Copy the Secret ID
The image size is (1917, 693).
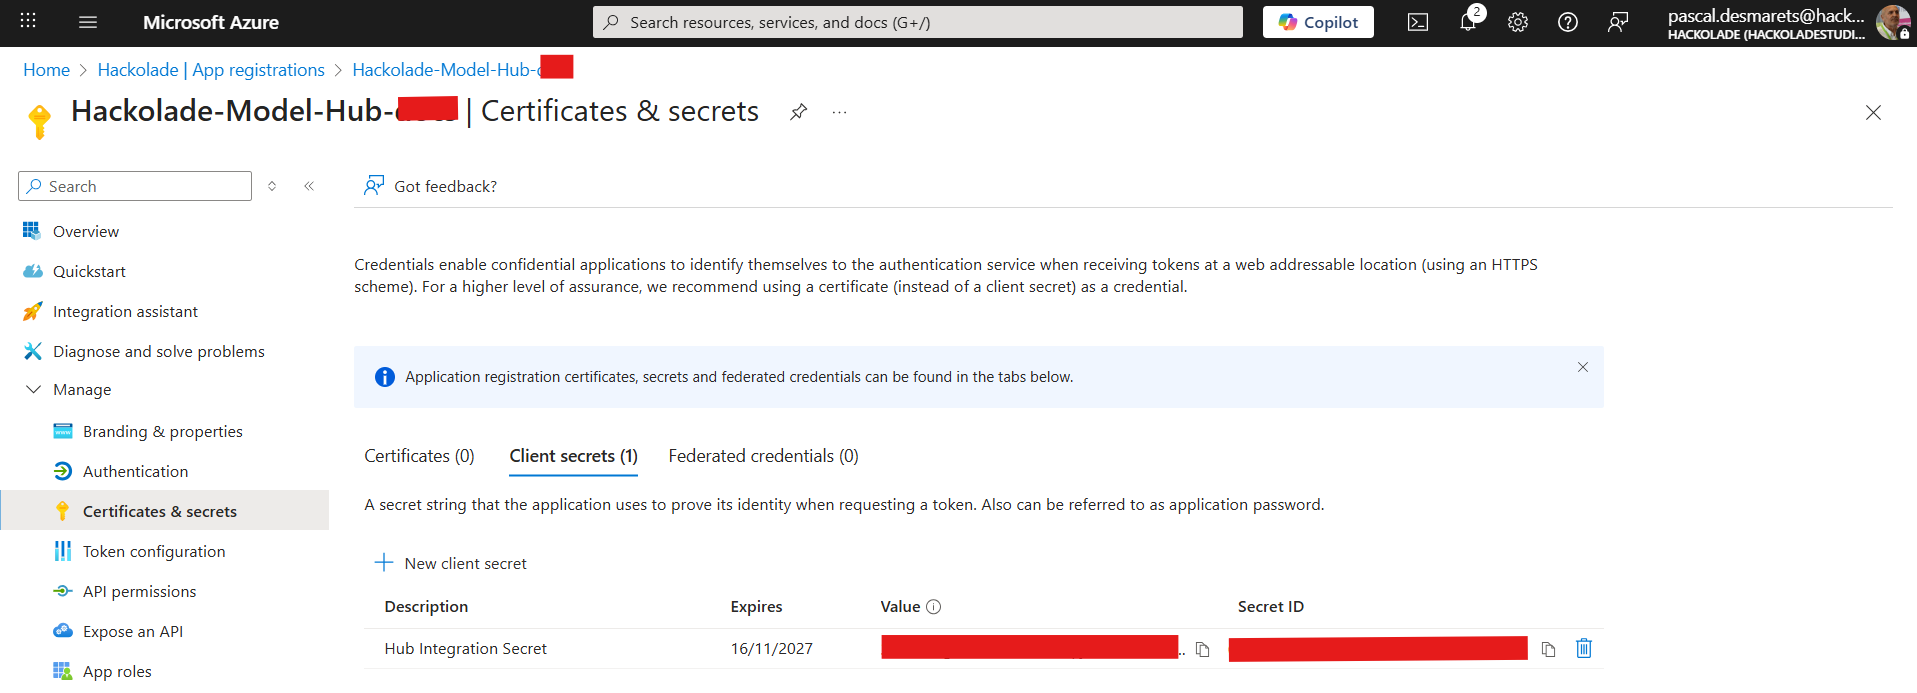(x=1548, y=649)
